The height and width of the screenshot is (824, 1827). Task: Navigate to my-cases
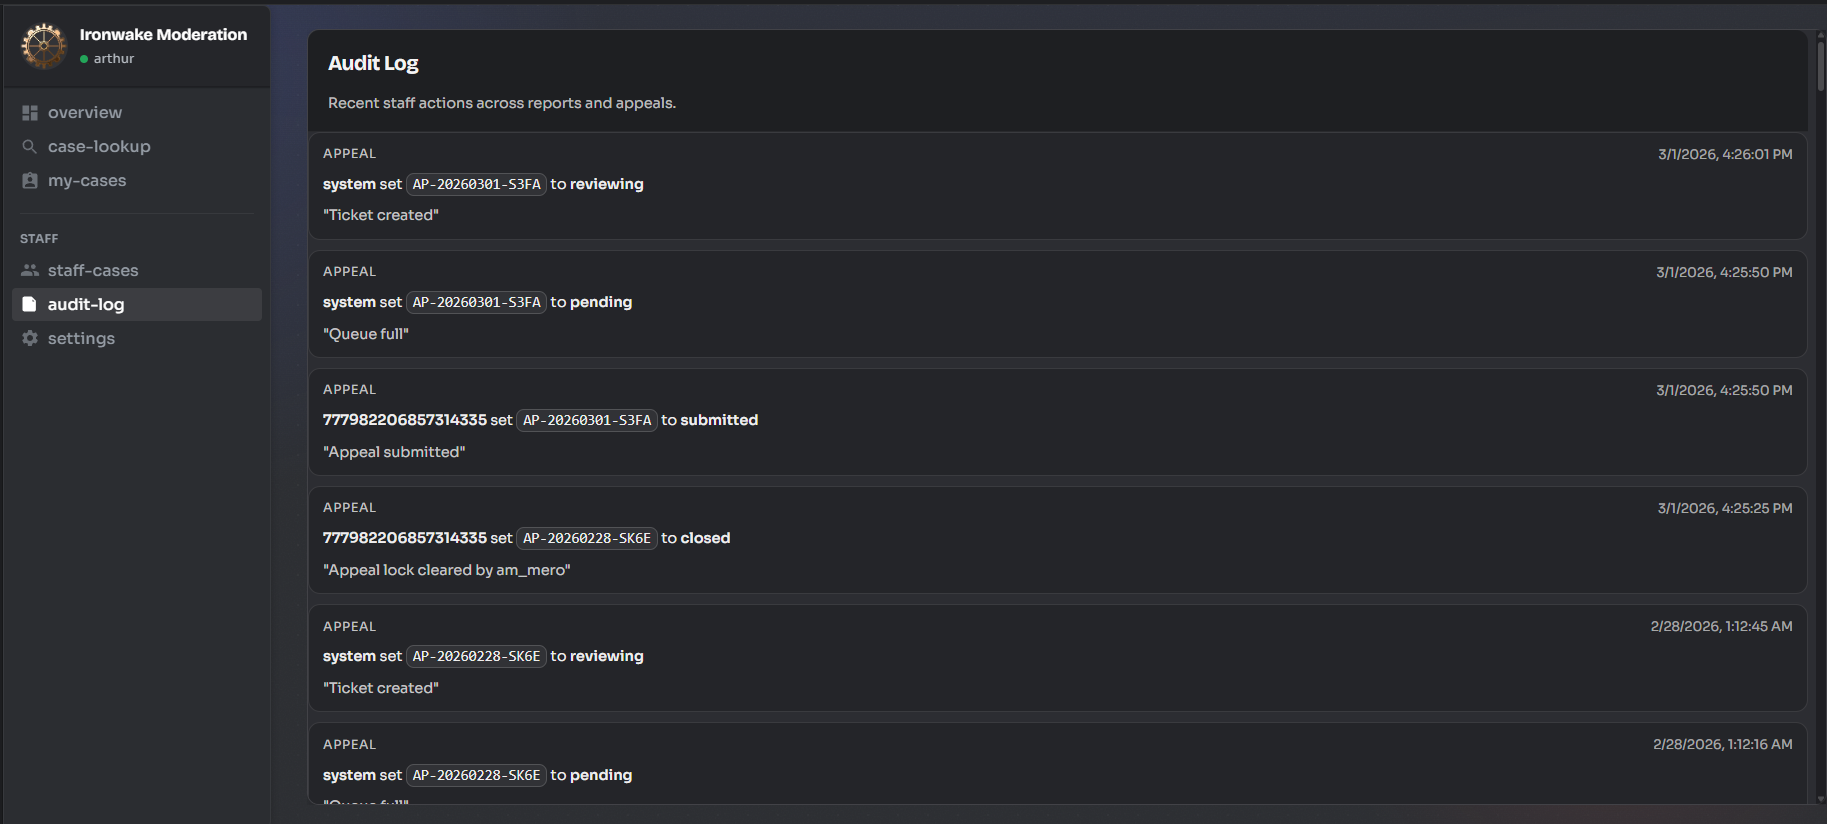tap(87, 181)
